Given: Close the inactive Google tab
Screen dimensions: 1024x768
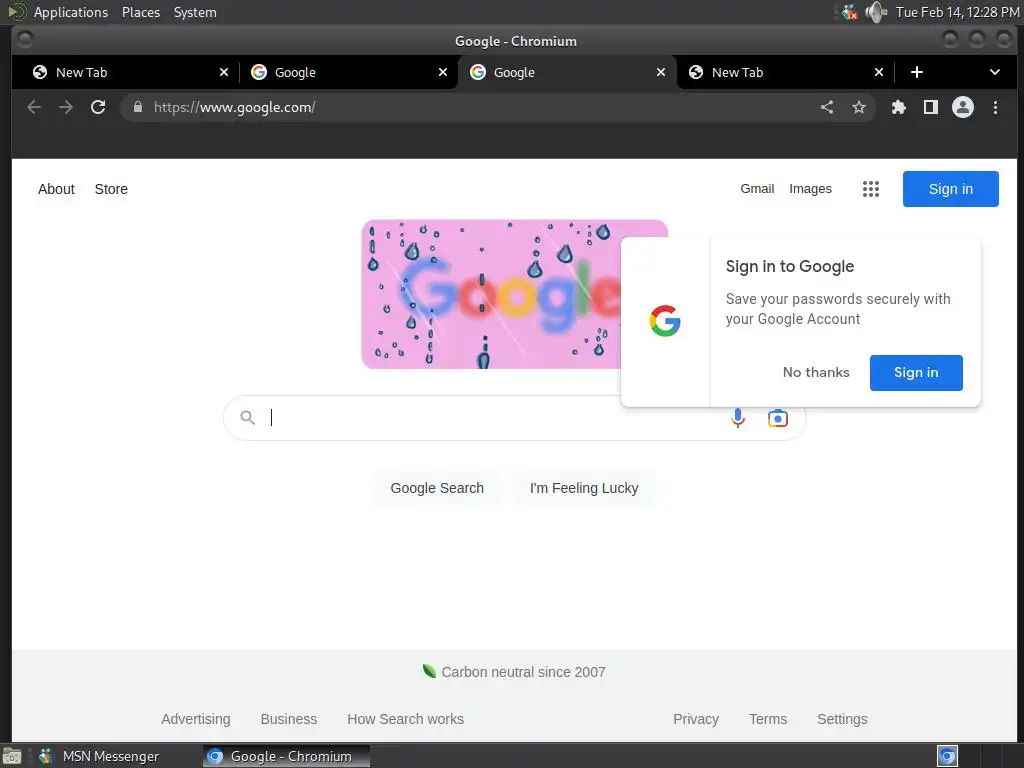Looking at the screenshot, I should point(443,72).
